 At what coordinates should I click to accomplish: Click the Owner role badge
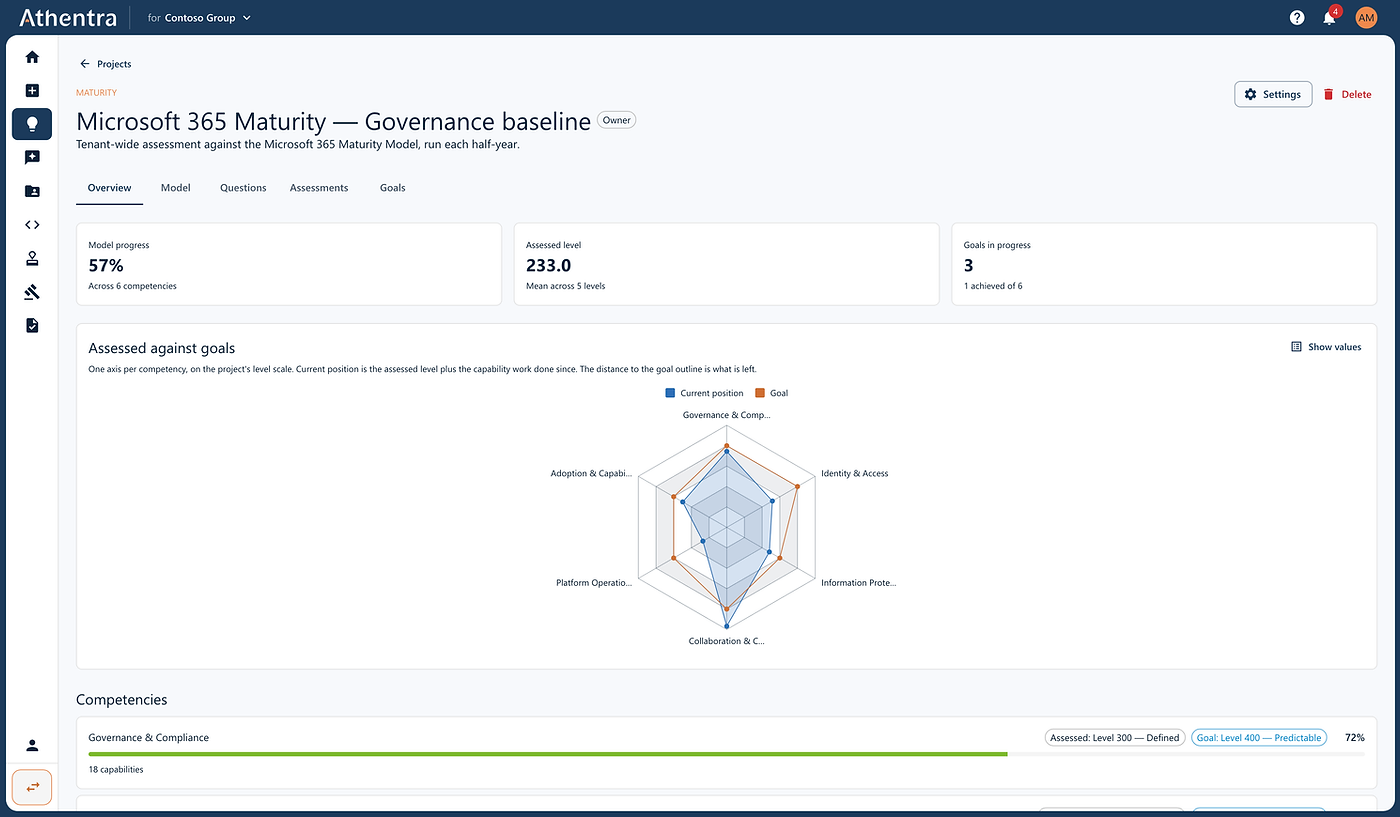click(616, 120)
